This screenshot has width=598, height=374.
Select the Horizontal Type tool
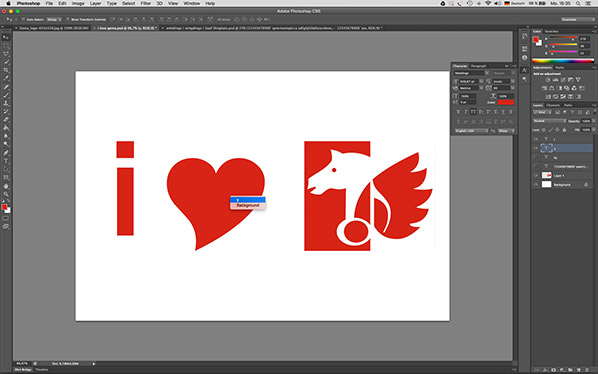click(x=6, y=161)
